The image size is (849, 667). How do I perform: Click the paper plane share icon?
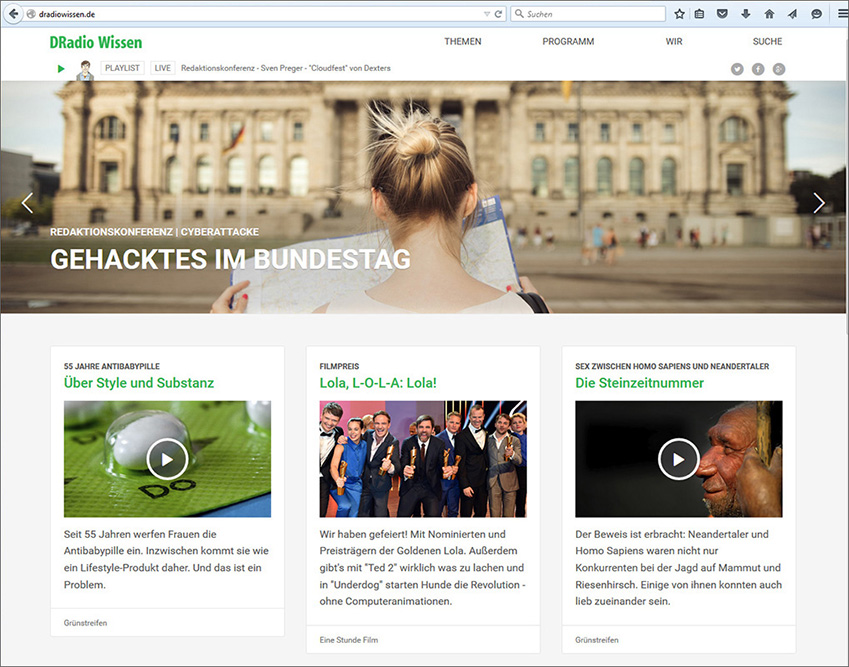coord(792,14)
